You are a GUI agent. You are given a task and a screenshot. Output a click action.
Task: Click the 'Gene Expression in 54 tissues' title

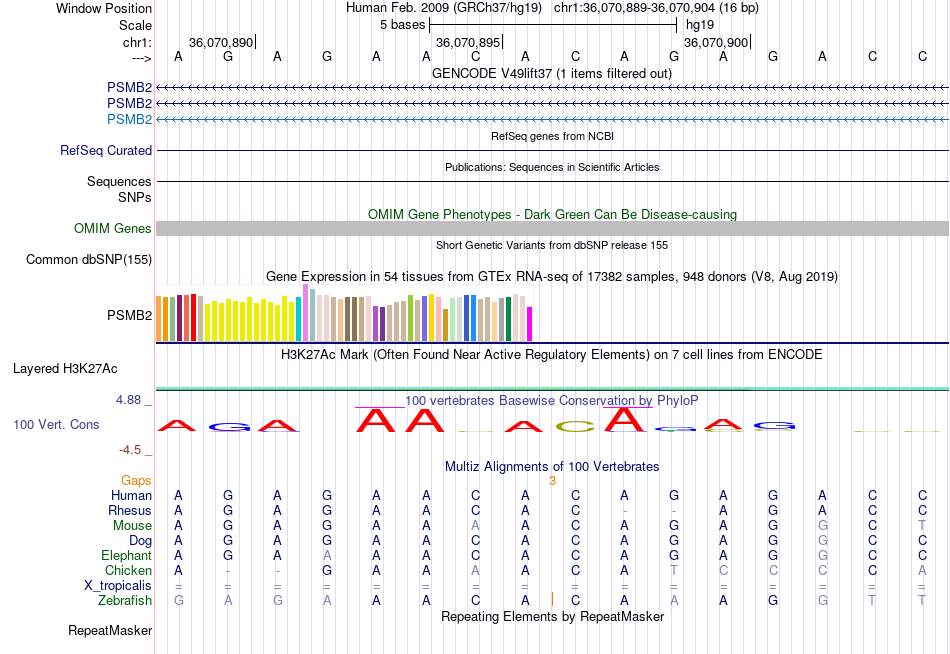(x=552, y=276)
